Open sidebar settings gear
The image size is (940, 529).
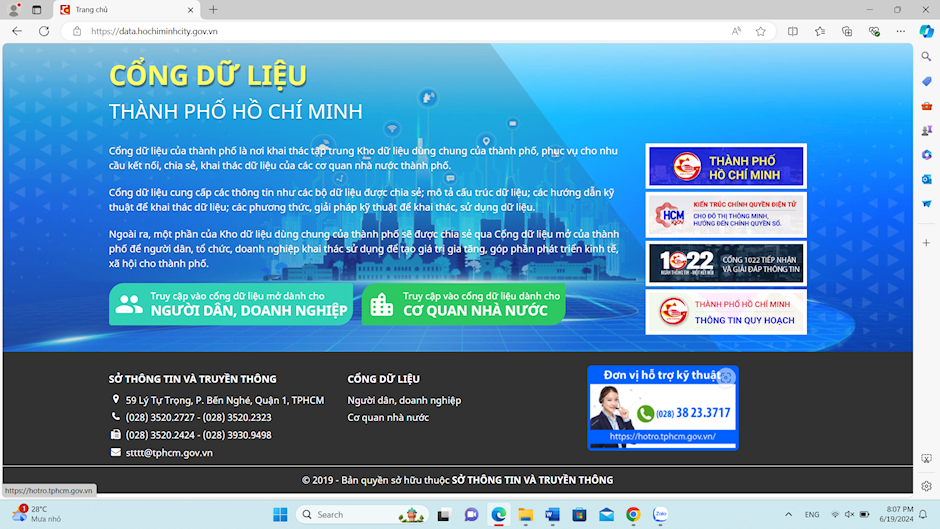[x=926, y=486]
